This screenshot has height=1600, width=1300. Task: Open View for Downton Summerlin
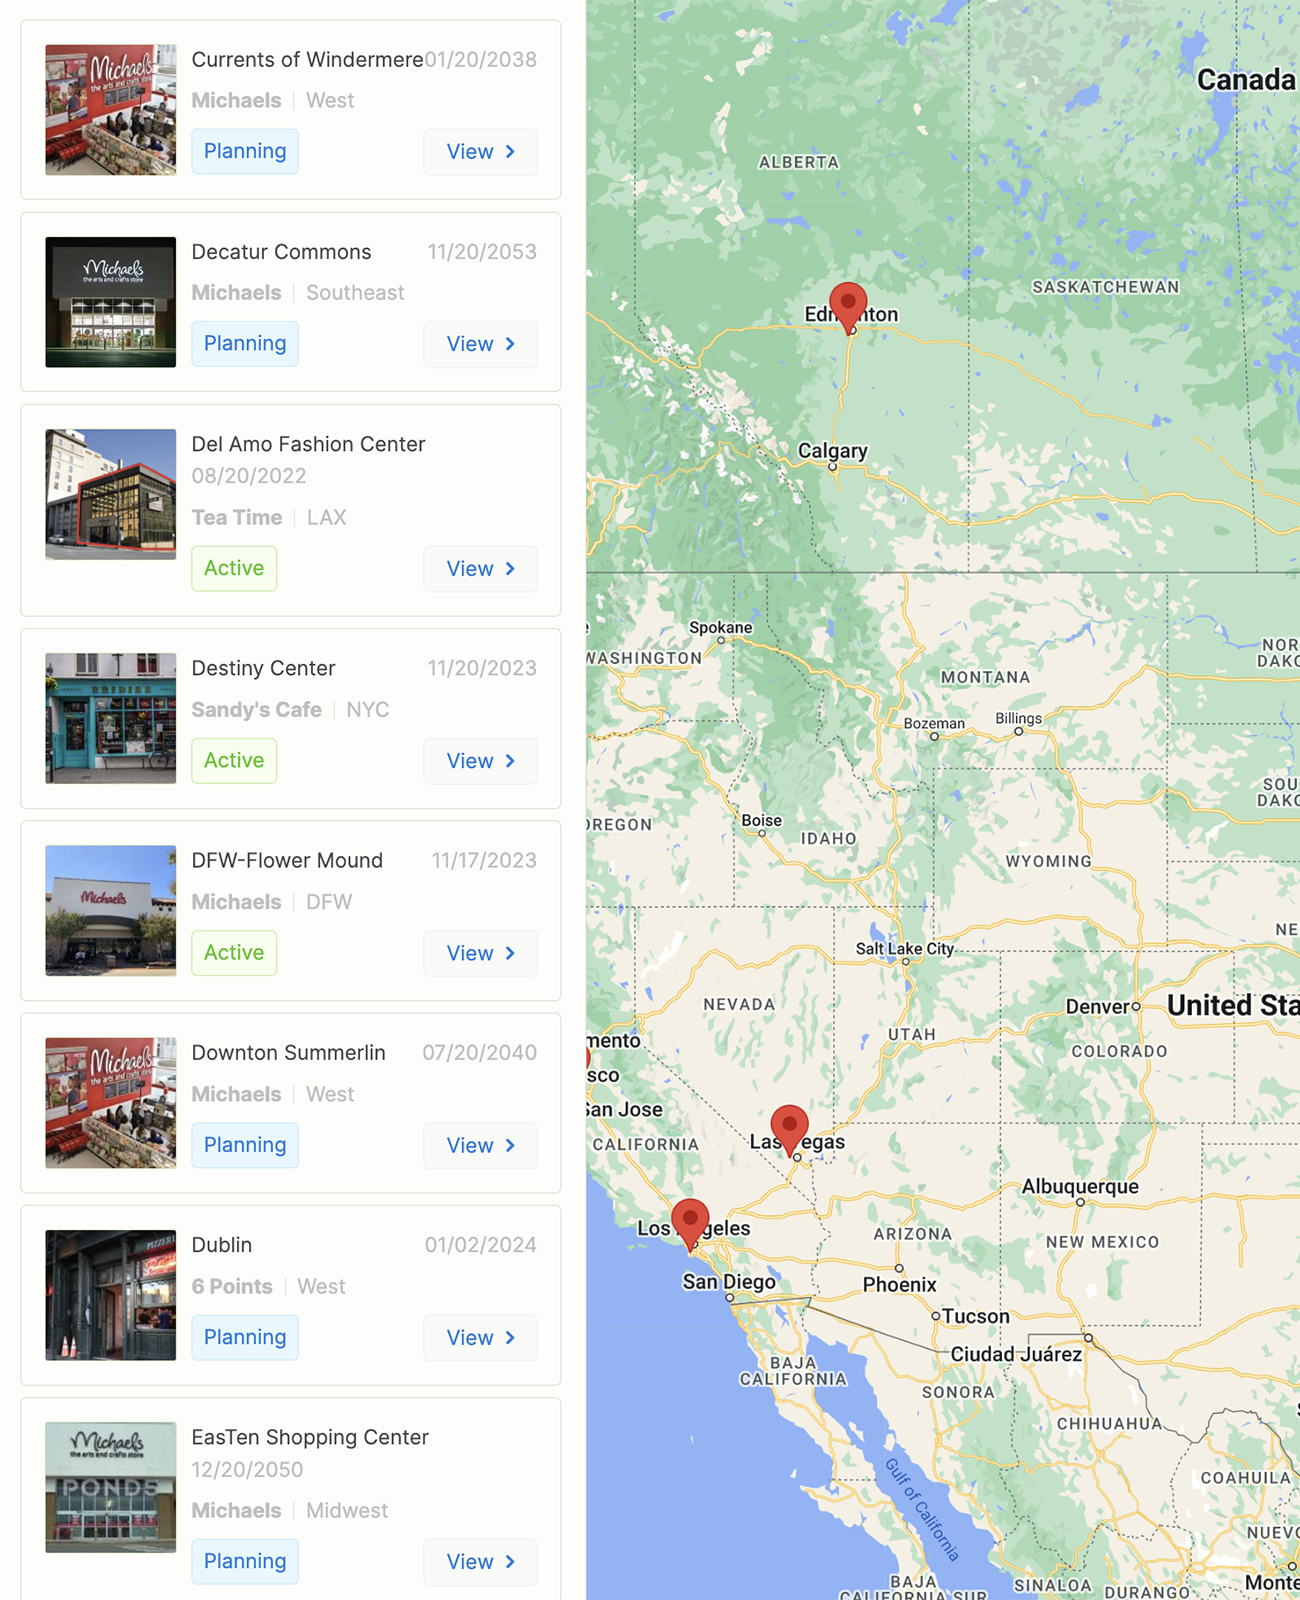pyautogui.click(x=481, y=1146)
